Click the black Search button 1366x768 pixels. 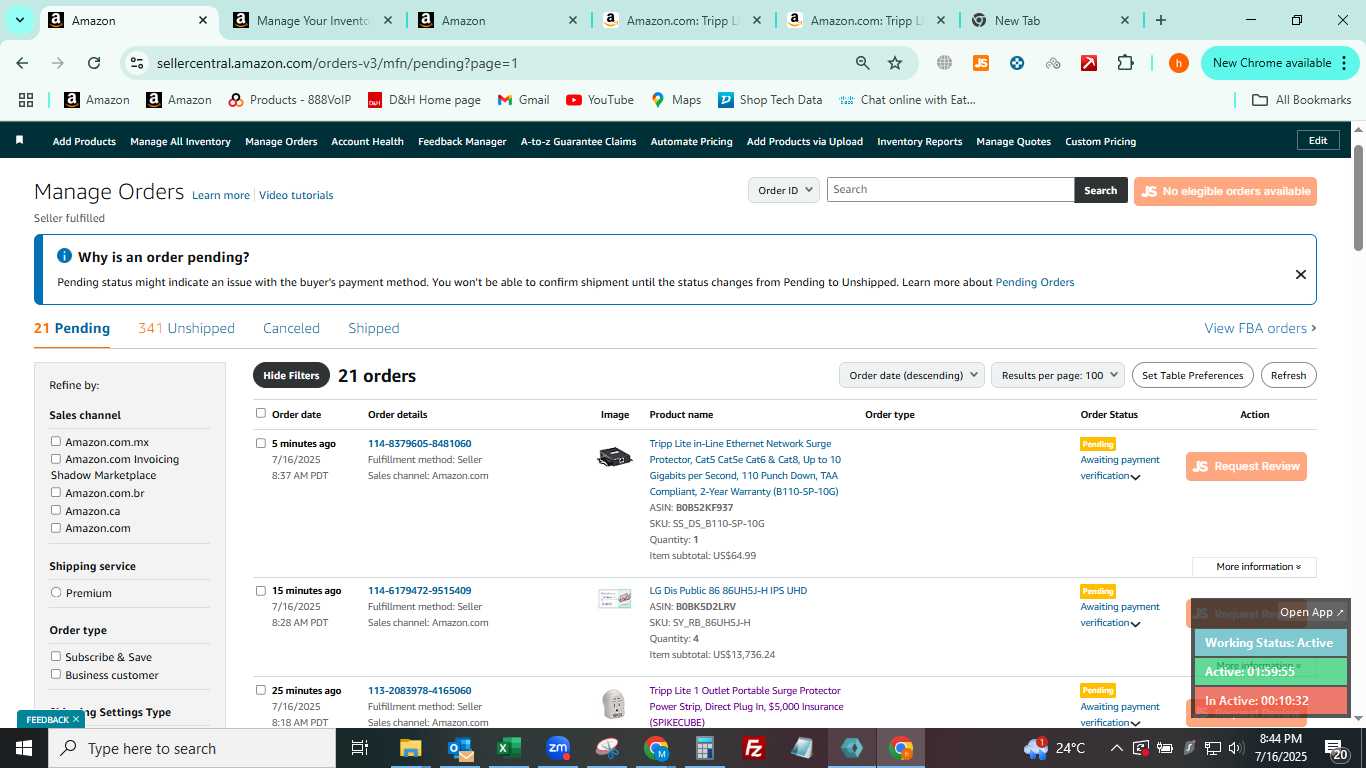pos(1100,190)
